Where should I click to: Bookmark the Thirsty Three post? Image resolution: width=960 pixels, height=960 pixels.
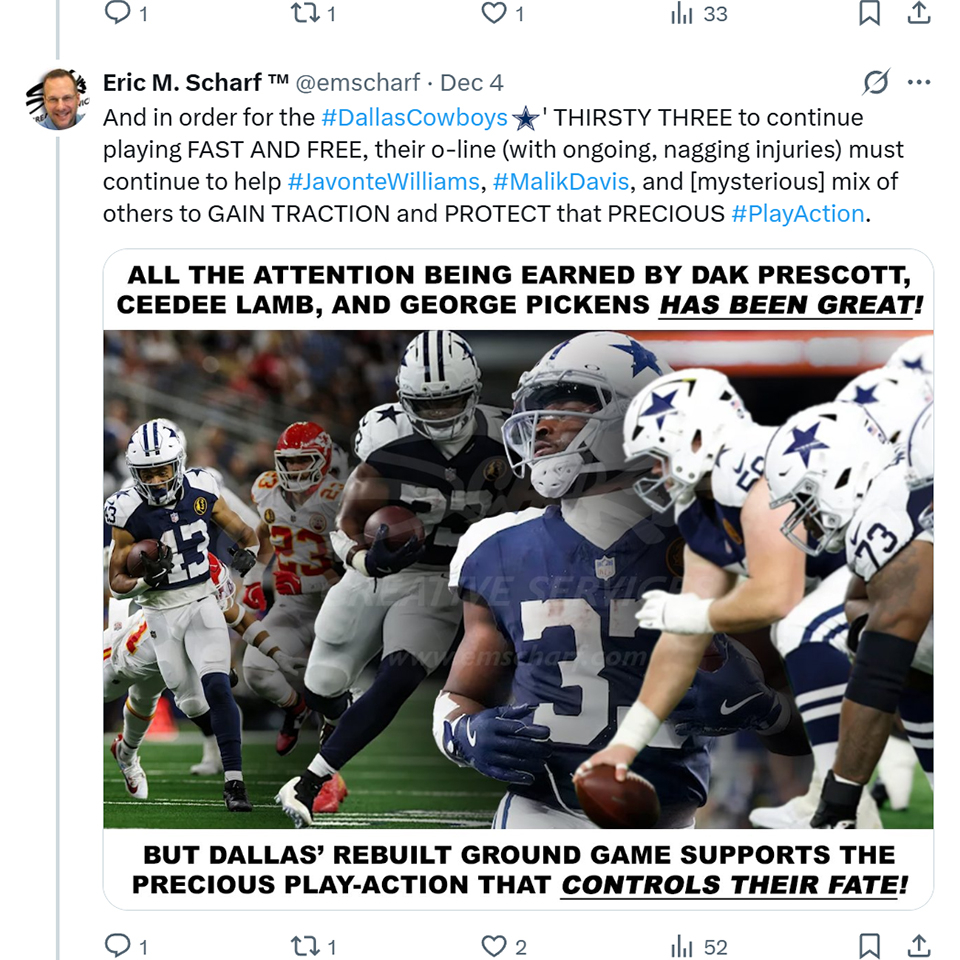coord(870,945)
